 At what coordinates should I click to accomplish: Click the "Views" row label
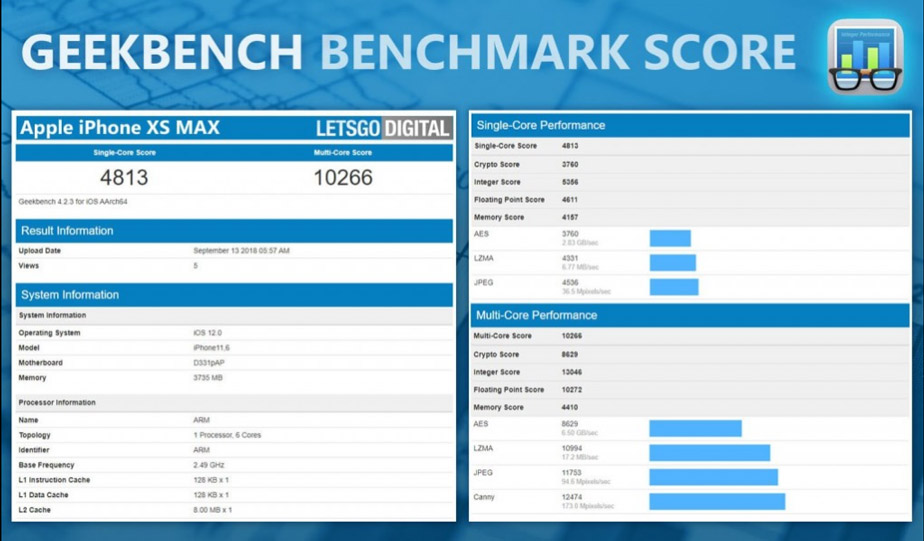(x=28, y=266)
